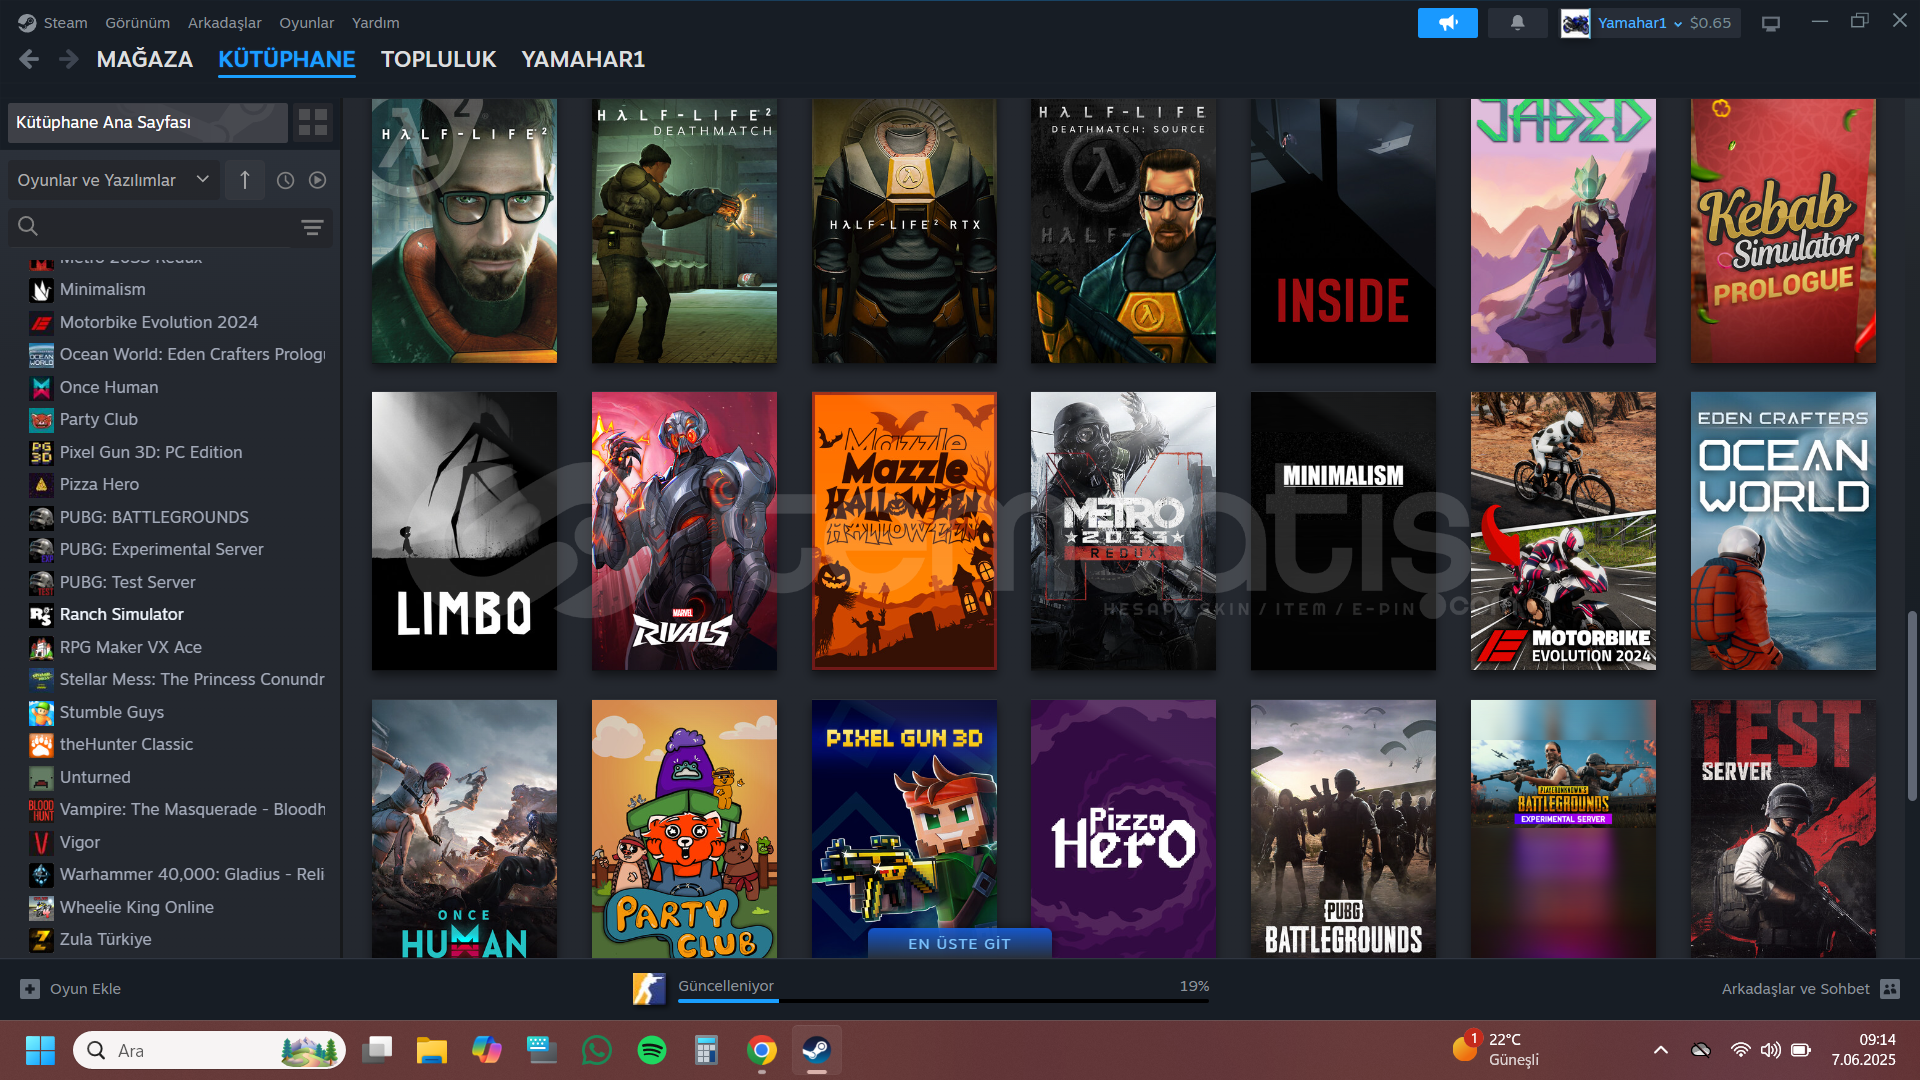This screenshot has width=1920, height=1080.
Task: Open the Mazzle Halloween cover
Action: pyautogui.click(x=904, y=531)
